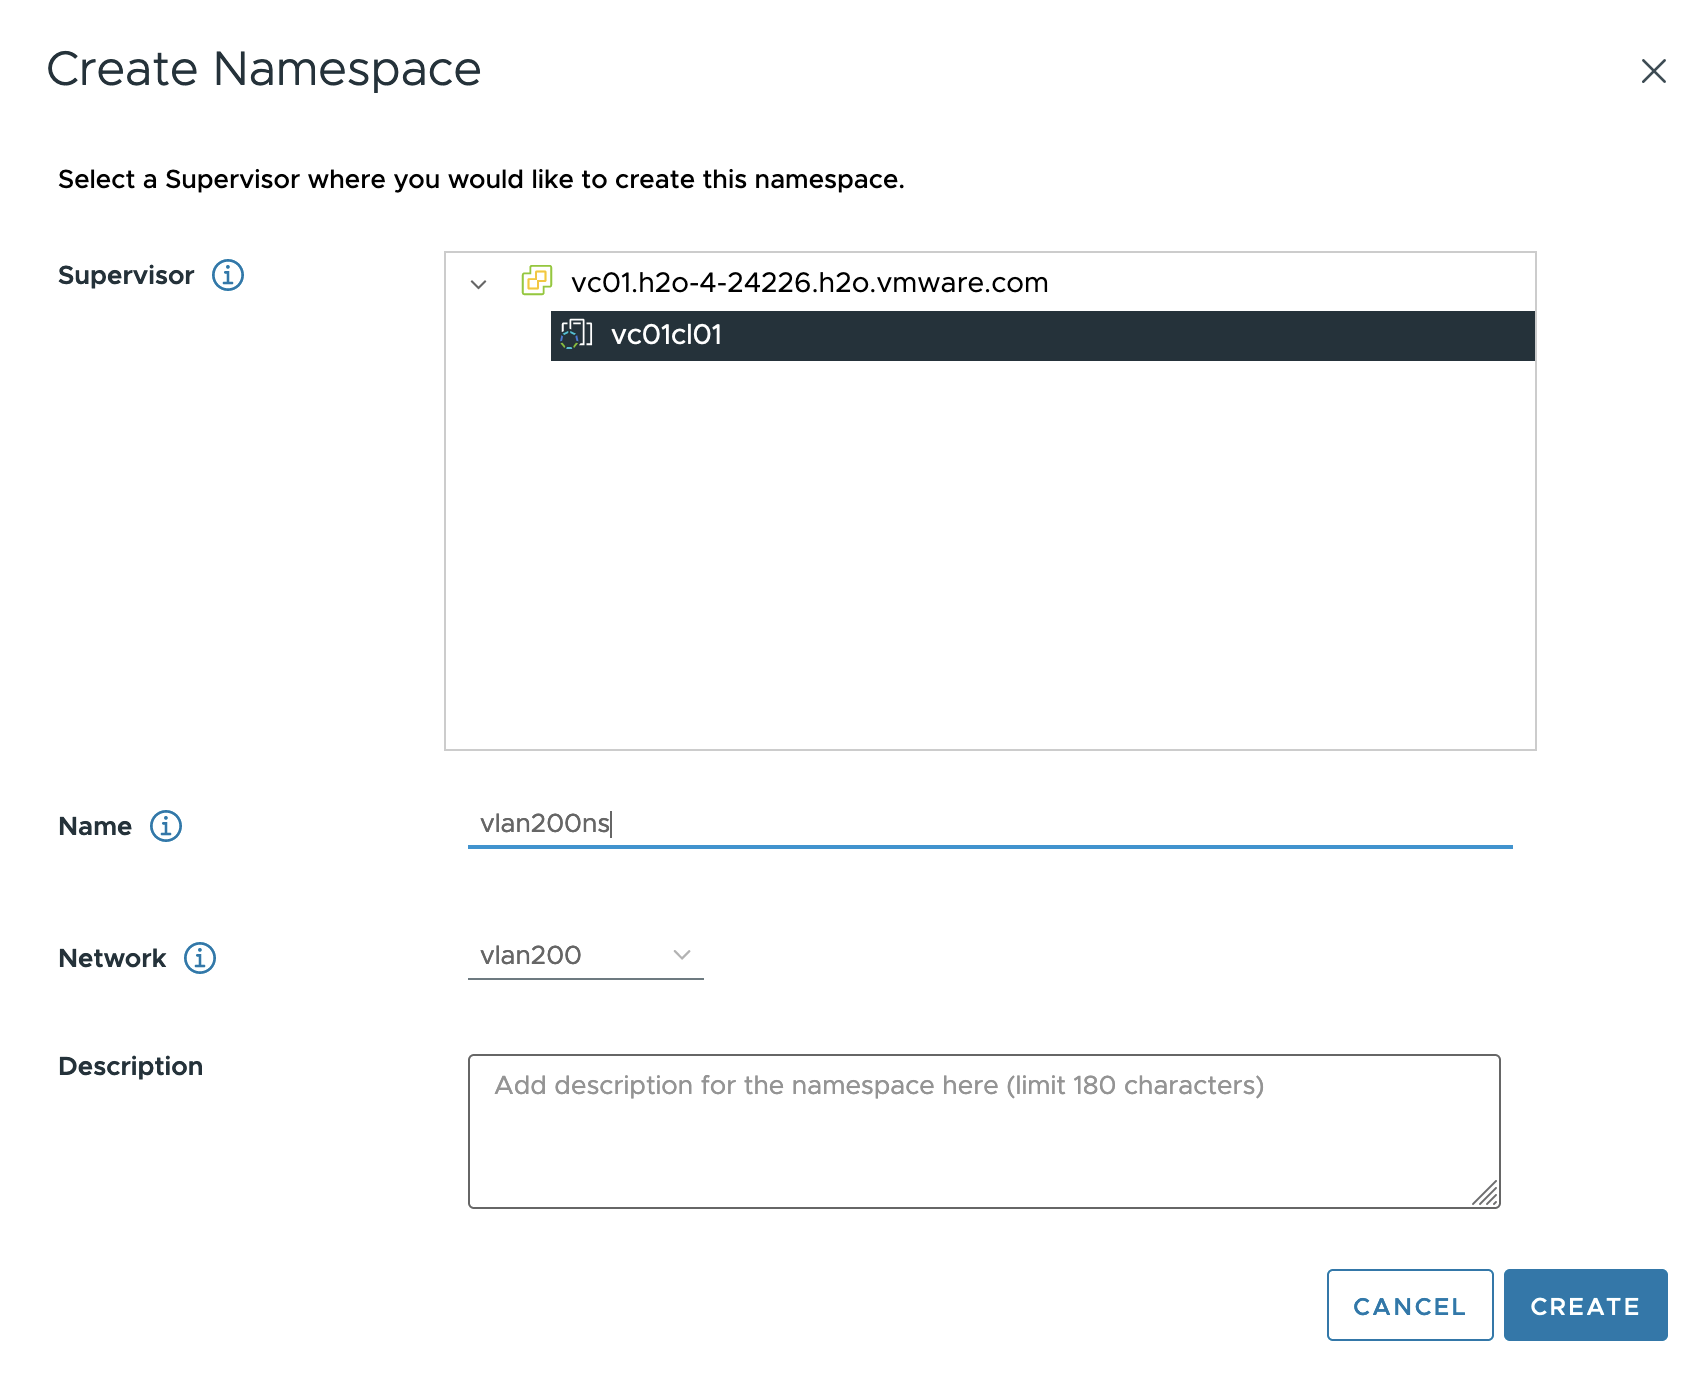Click the Description field label
Screen dimensions: 1708x1382
tap(130, 1066)
